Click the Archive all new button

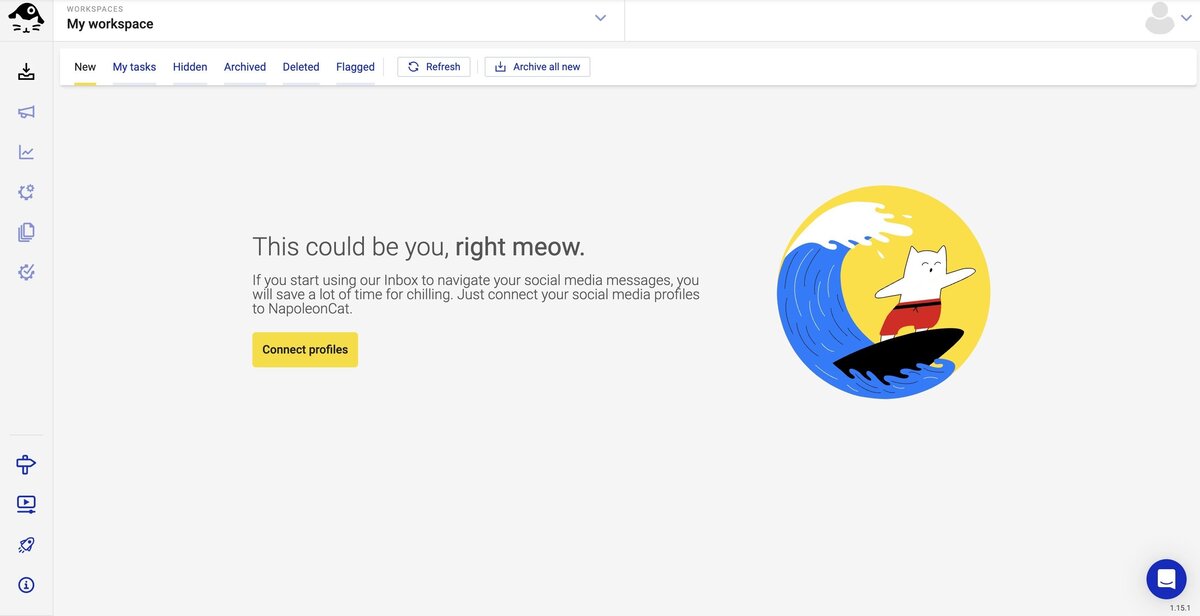pyautogui.click(x=537, y=67)
